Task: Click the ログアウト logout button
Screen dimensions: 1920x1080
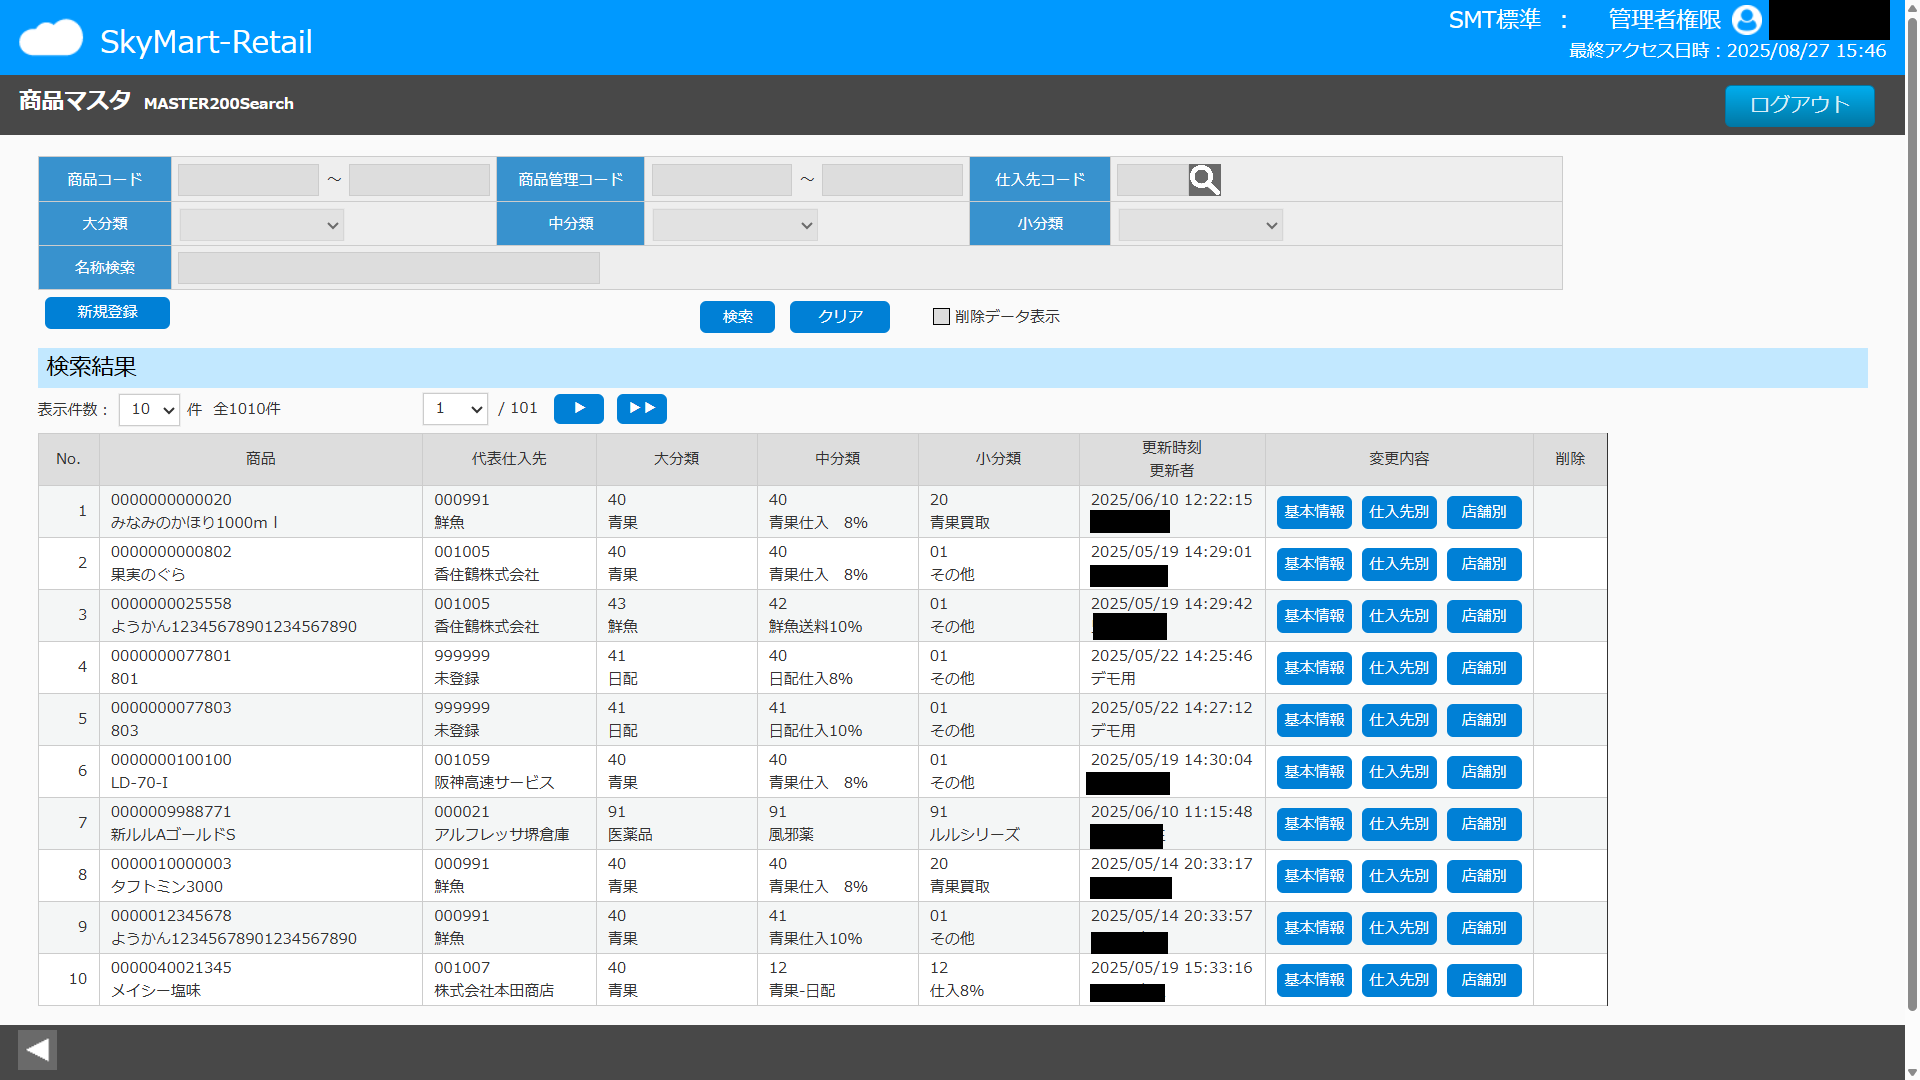Action: tap(1798, 106)
